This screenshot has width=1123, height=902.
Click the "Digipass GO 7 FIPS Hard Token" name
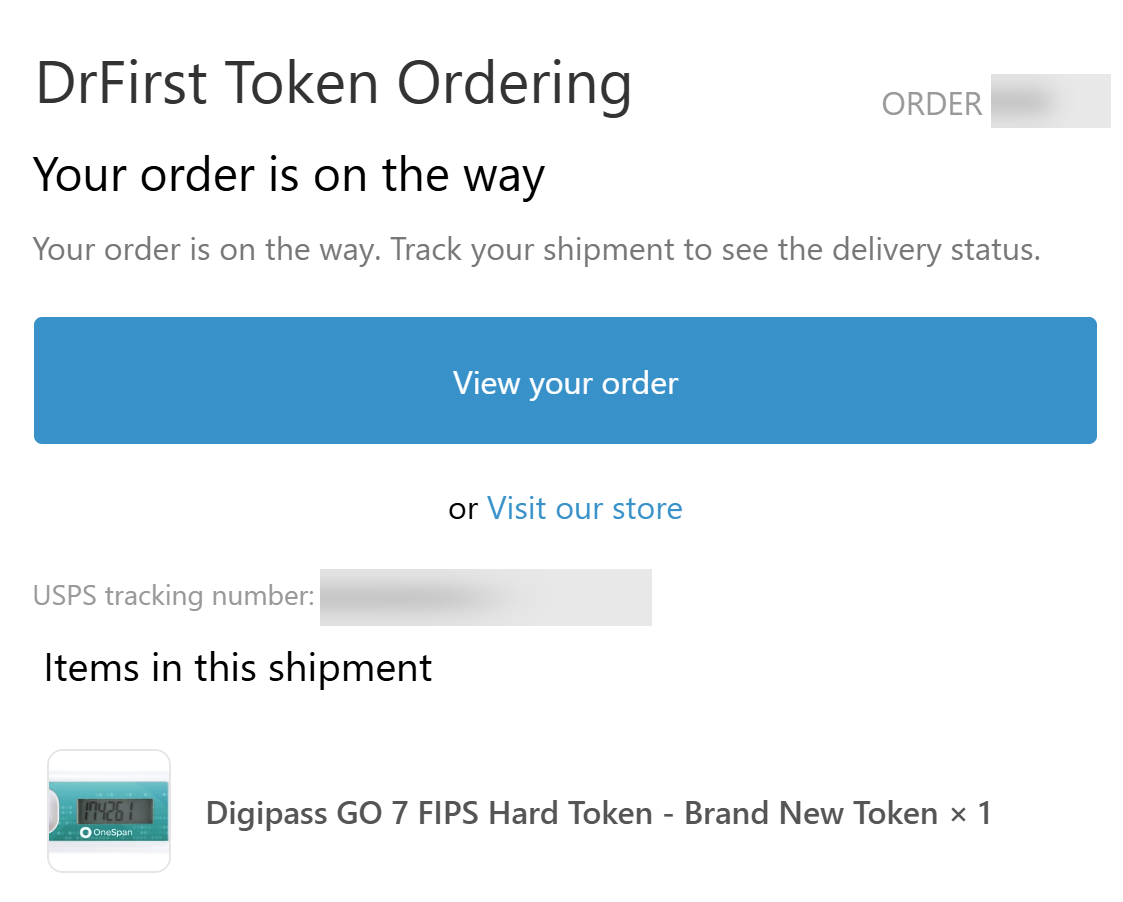tap(429, 813)
